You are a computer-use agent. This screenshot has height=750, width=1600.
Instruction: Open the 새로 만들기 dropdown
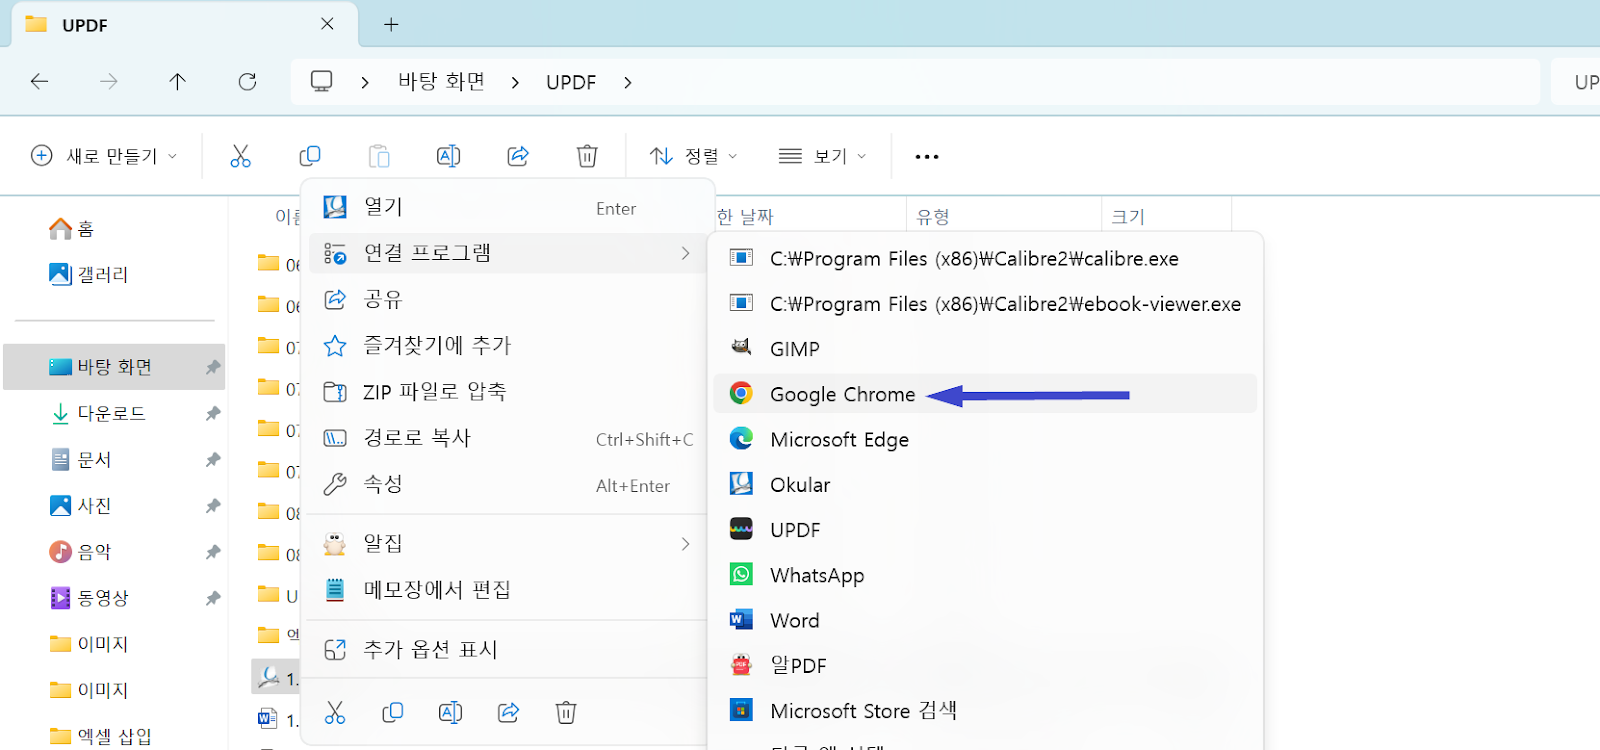coord(104,156)
